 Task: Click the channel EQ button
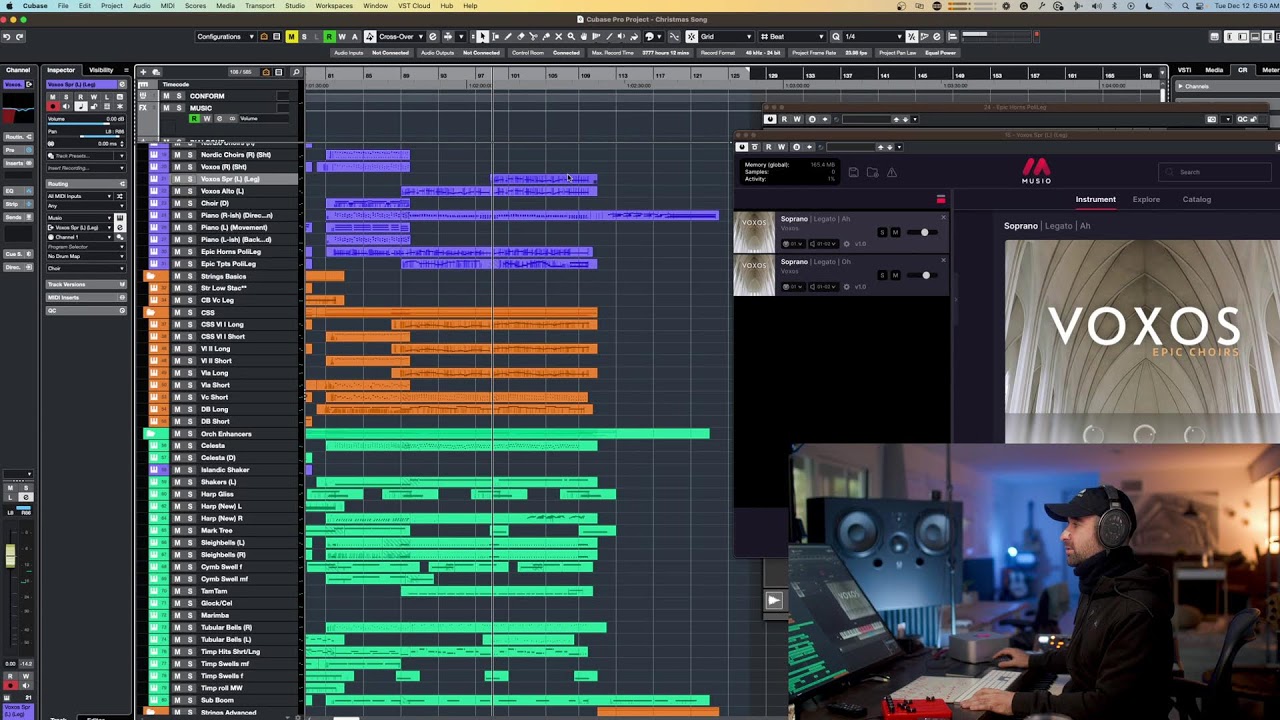[19, 191]
